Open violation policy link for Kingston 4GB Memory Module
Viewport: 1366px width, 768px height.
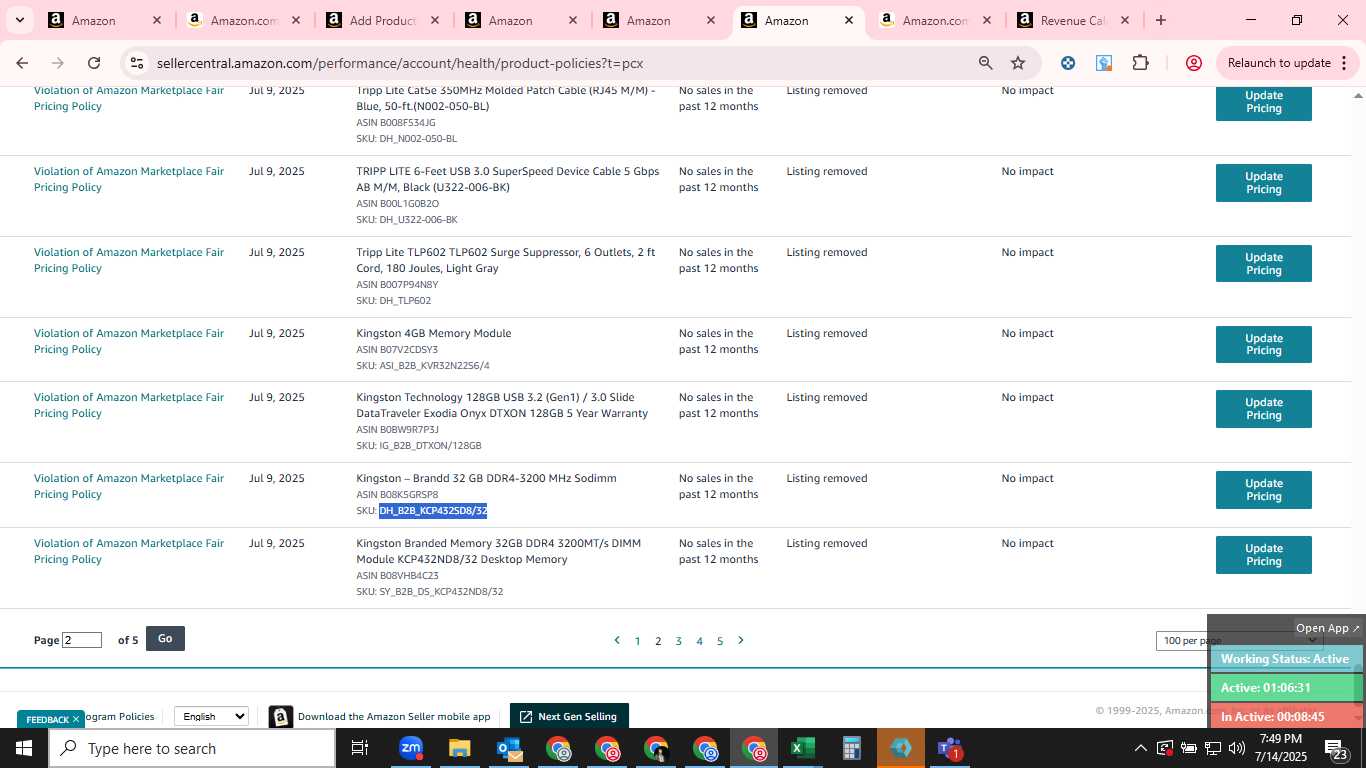pos(129,341)
